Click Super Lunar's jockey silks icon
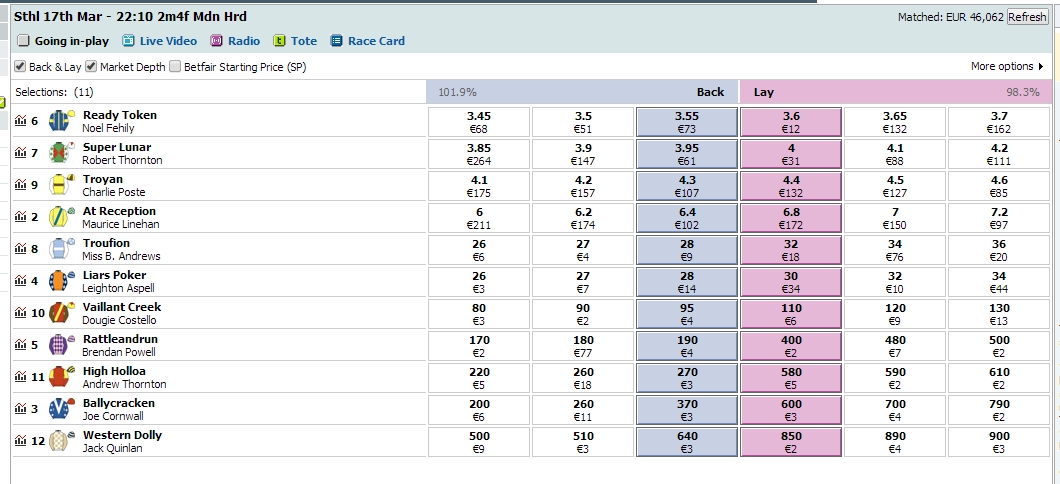The height and width of the screenshot is (484, 1060). tap(61, 153)
